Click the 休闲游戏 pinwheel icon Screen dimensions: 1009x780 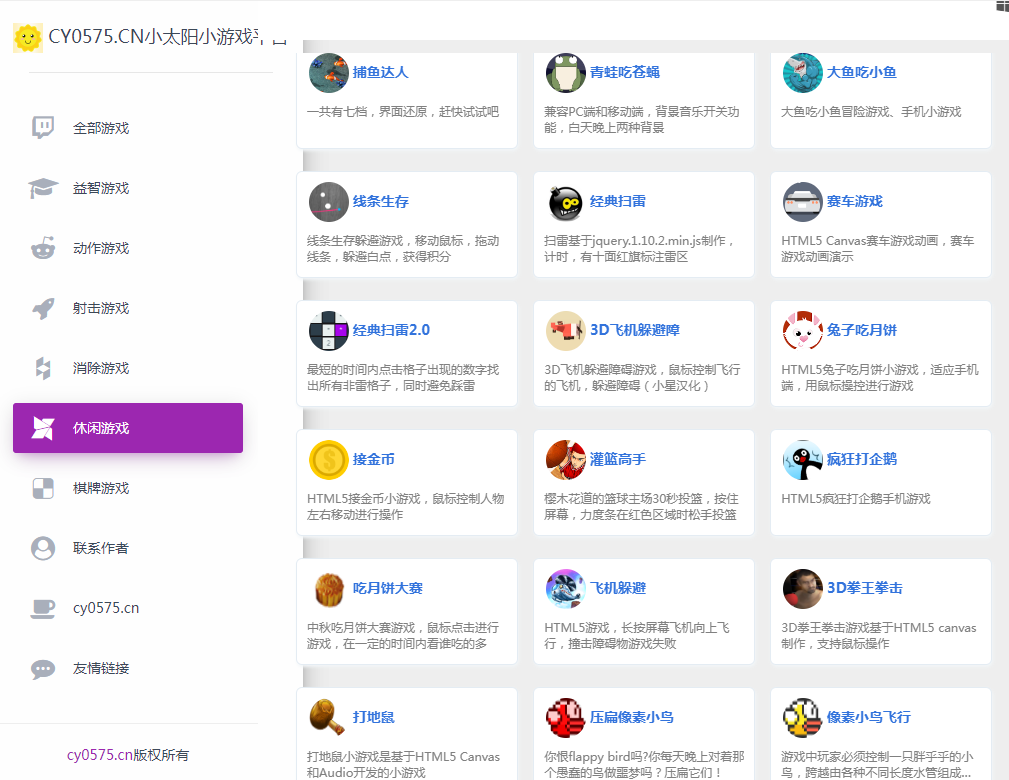coord(43,428)
